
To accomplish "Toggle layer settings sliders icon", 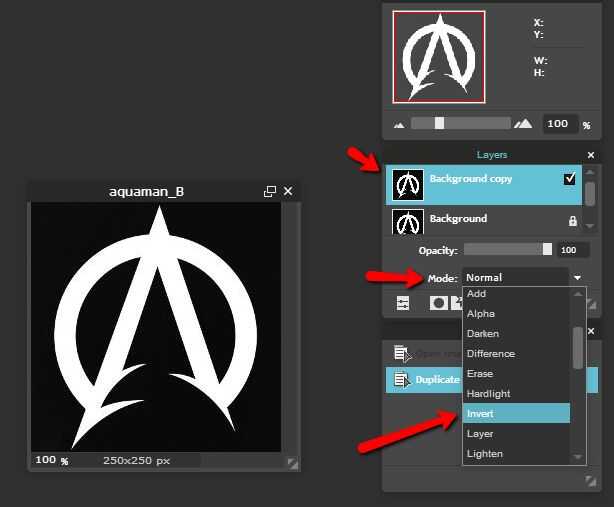I will coord(403,303).
